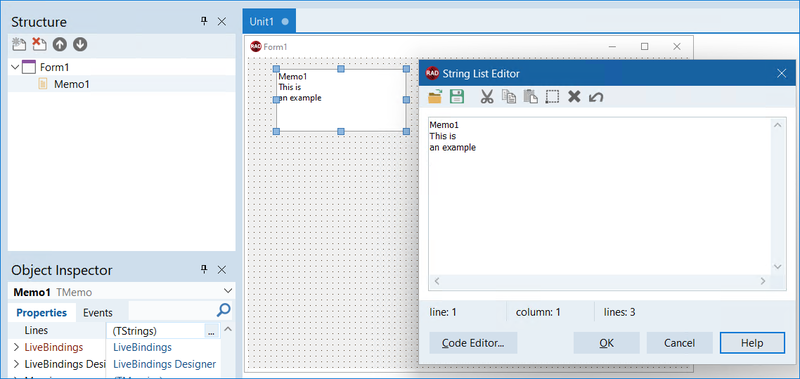Click the Copy icon in editor toolbar
This screenshot has width=800, height=379.
tap(509, 96)
